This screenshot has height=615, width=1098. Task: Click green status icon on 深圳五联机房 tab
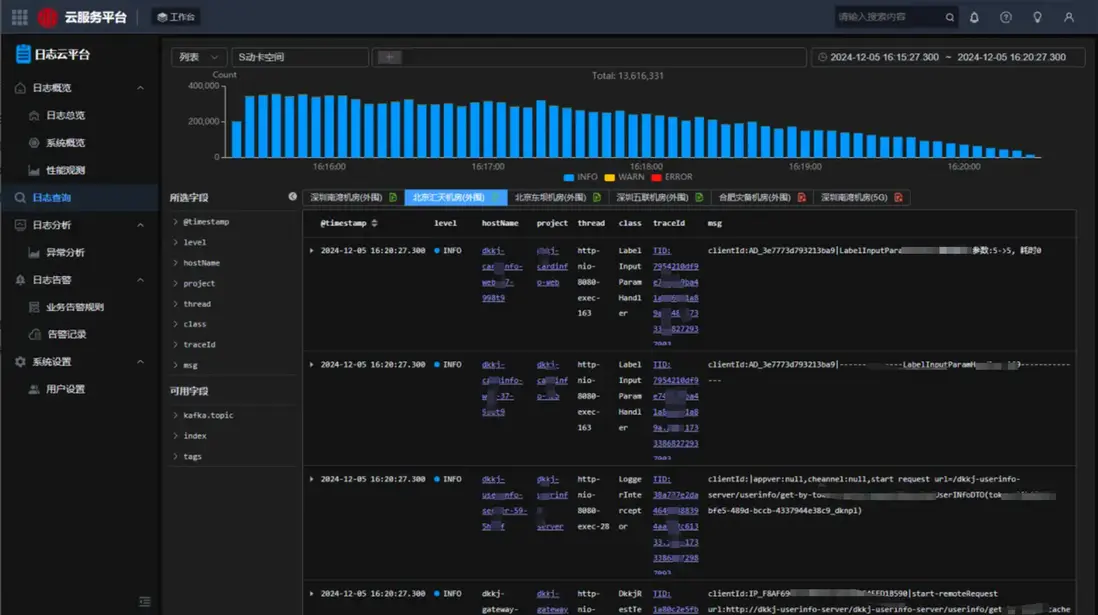(x=699, y=198)
